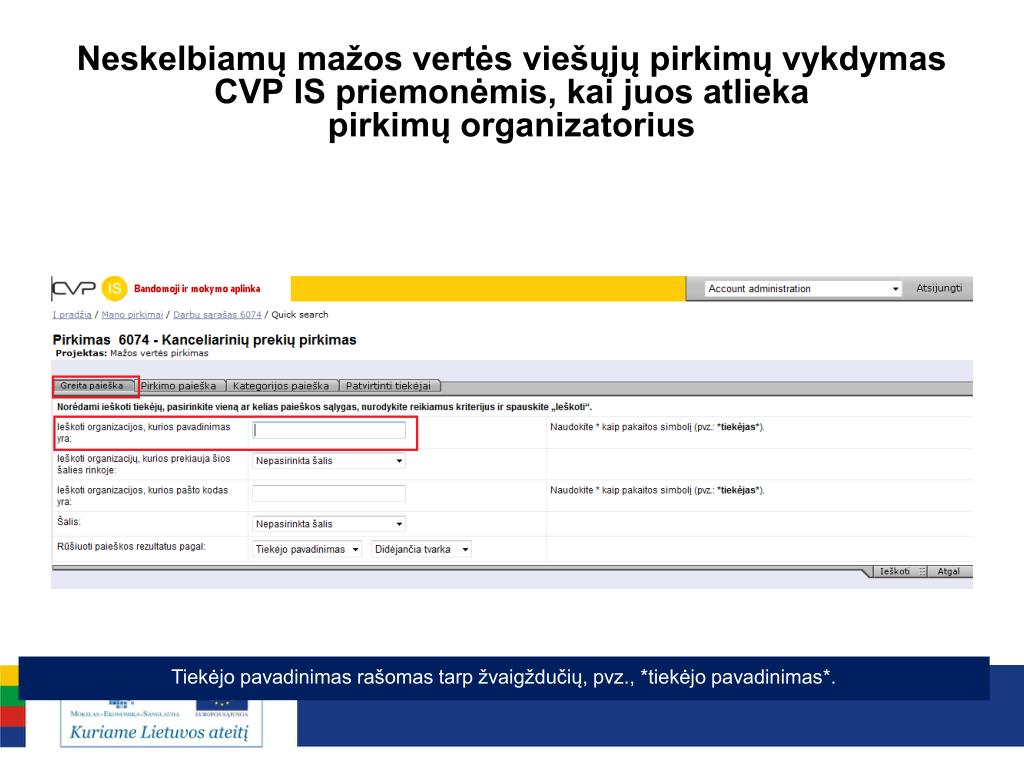Click the Kuriame Lietuvos ateitį logo

[161, 724]
